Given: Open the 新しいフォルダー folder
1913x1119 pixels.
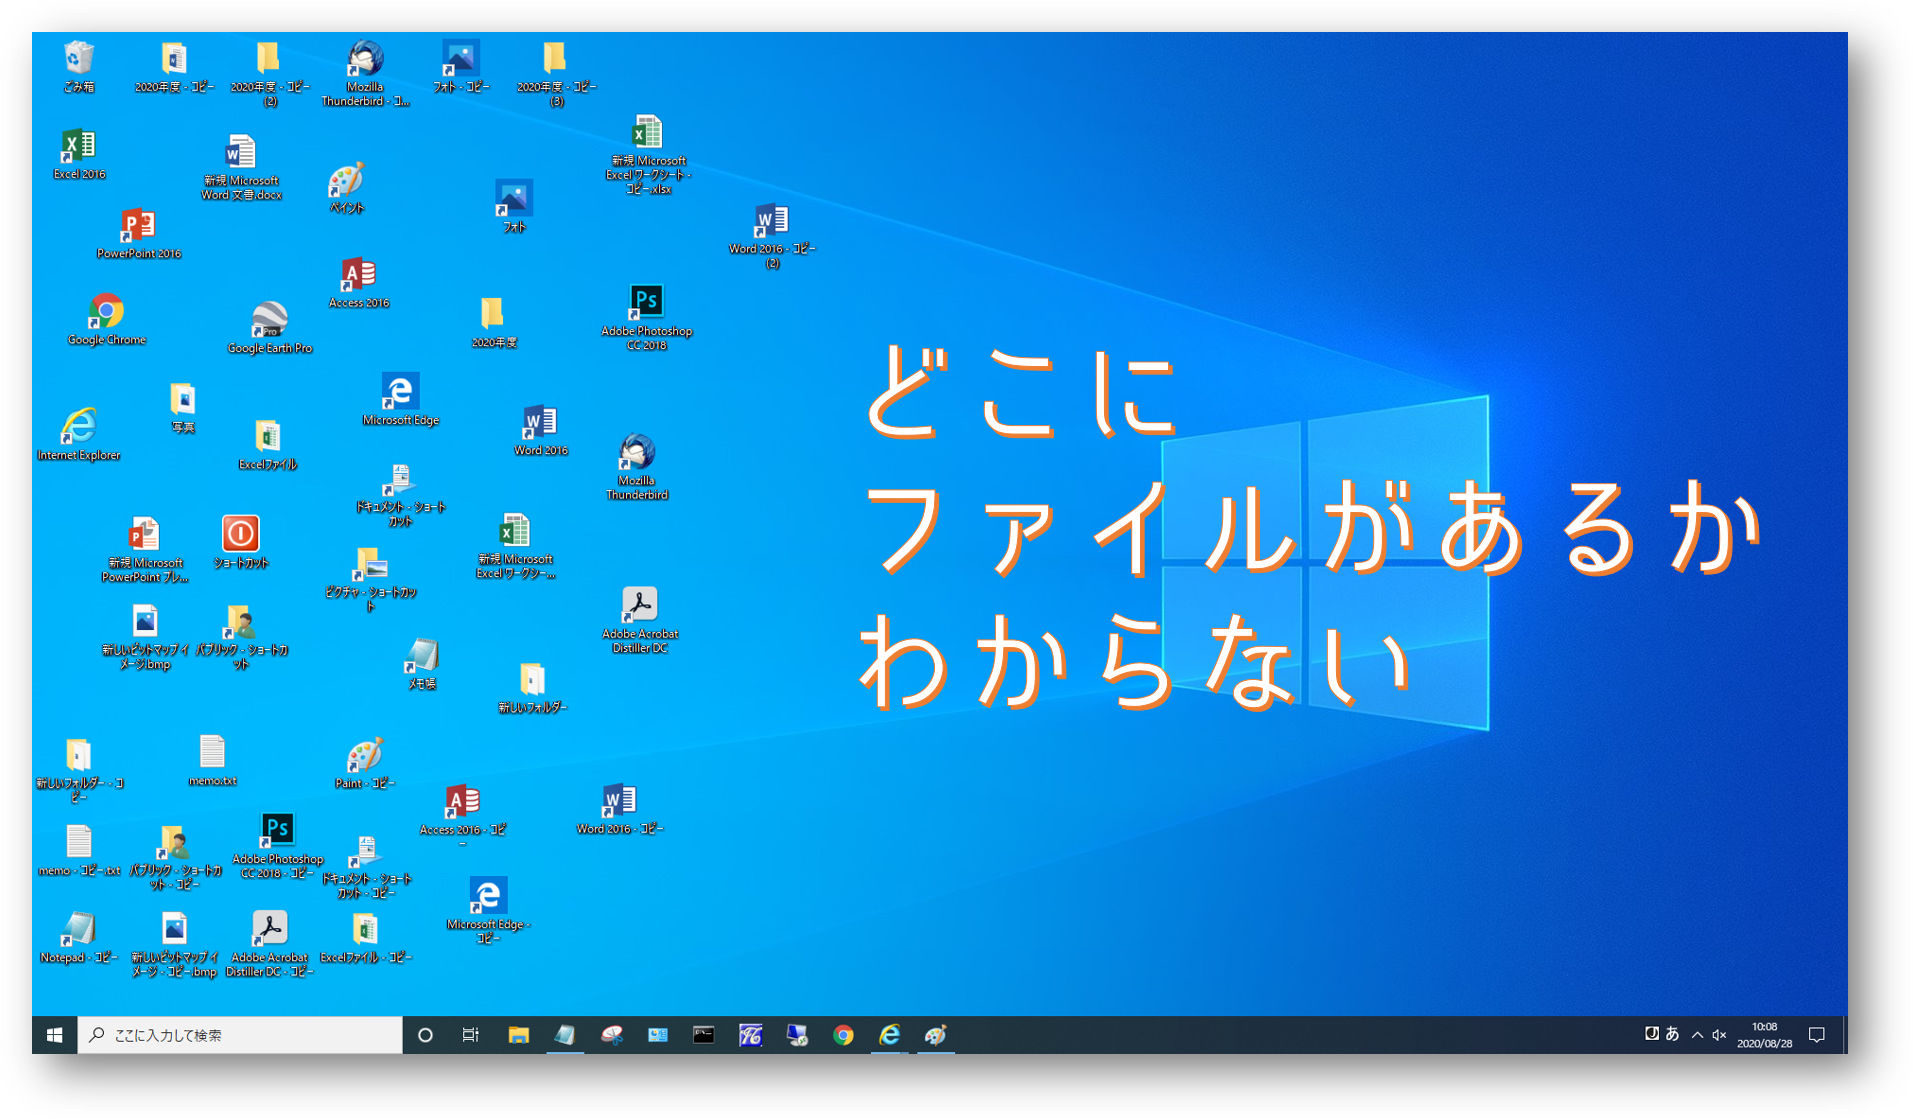Looking at the screenshot, I should pyautogui.click(x=532, y=687).
